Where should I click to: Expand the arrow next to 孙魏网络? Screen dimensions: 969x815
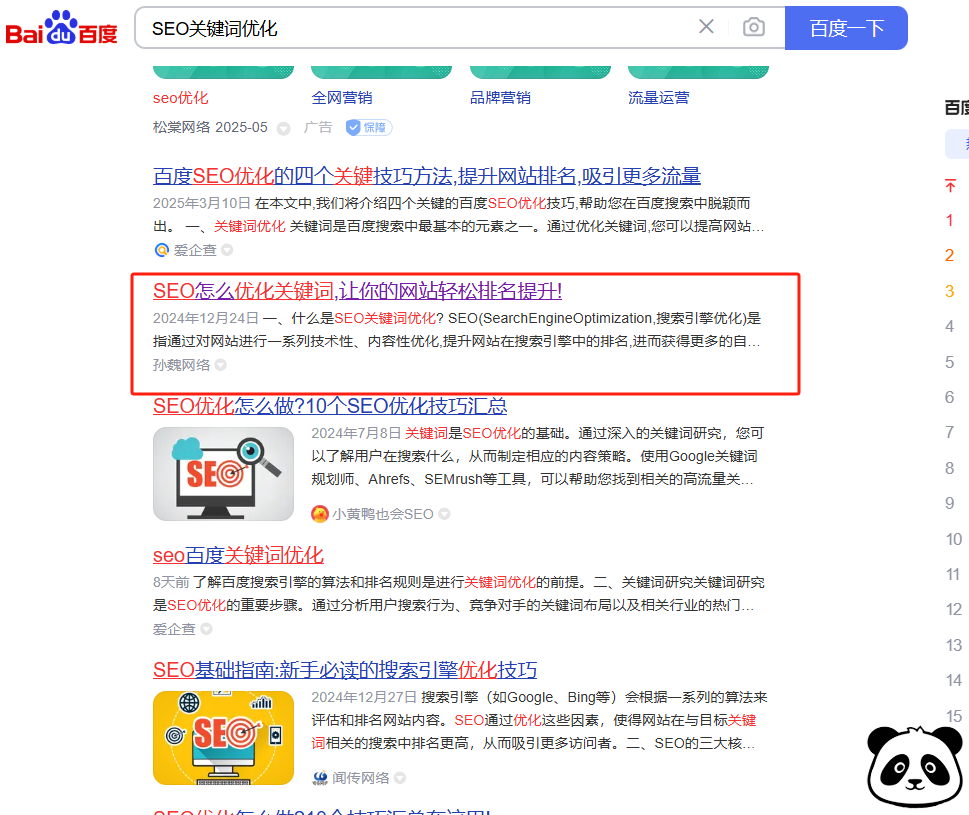click(x=221, y=365)
